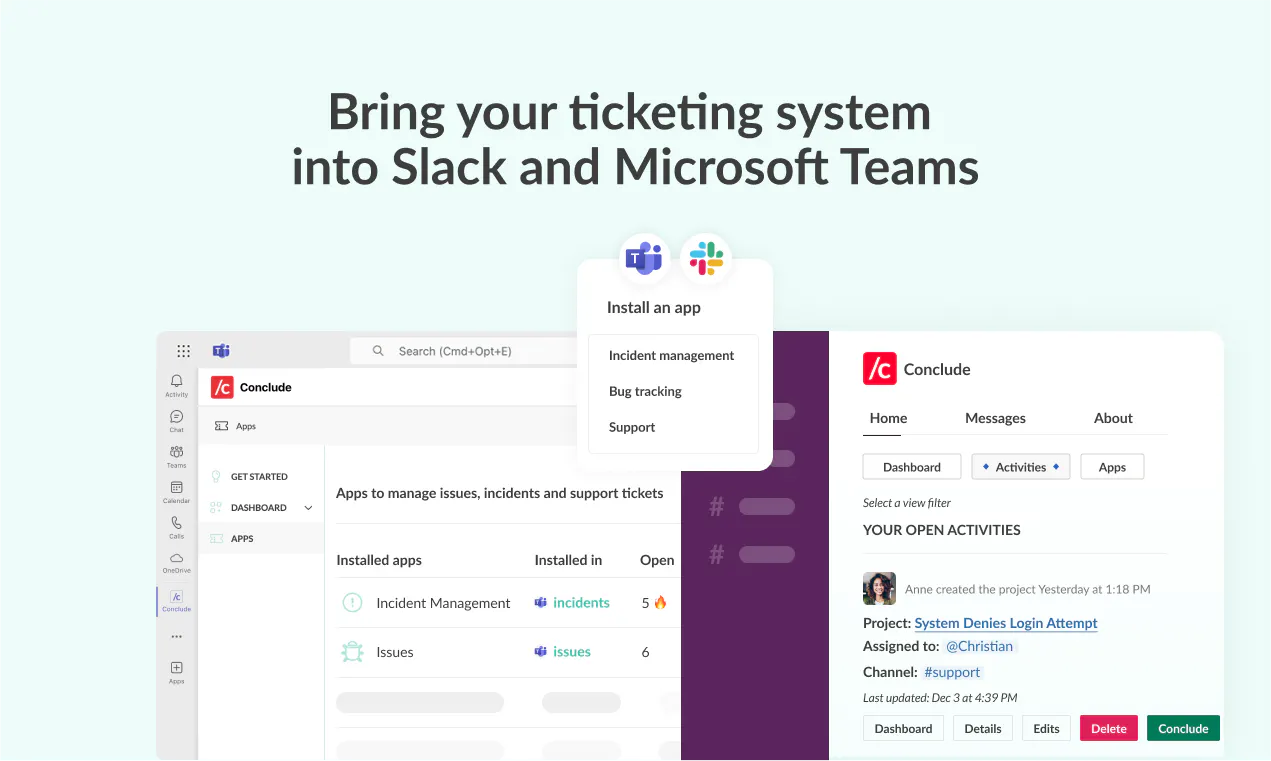This screenshot has width=1271, height=761.
Task: Open OneDrive in Teams sidebar
Action: point(177,563)
